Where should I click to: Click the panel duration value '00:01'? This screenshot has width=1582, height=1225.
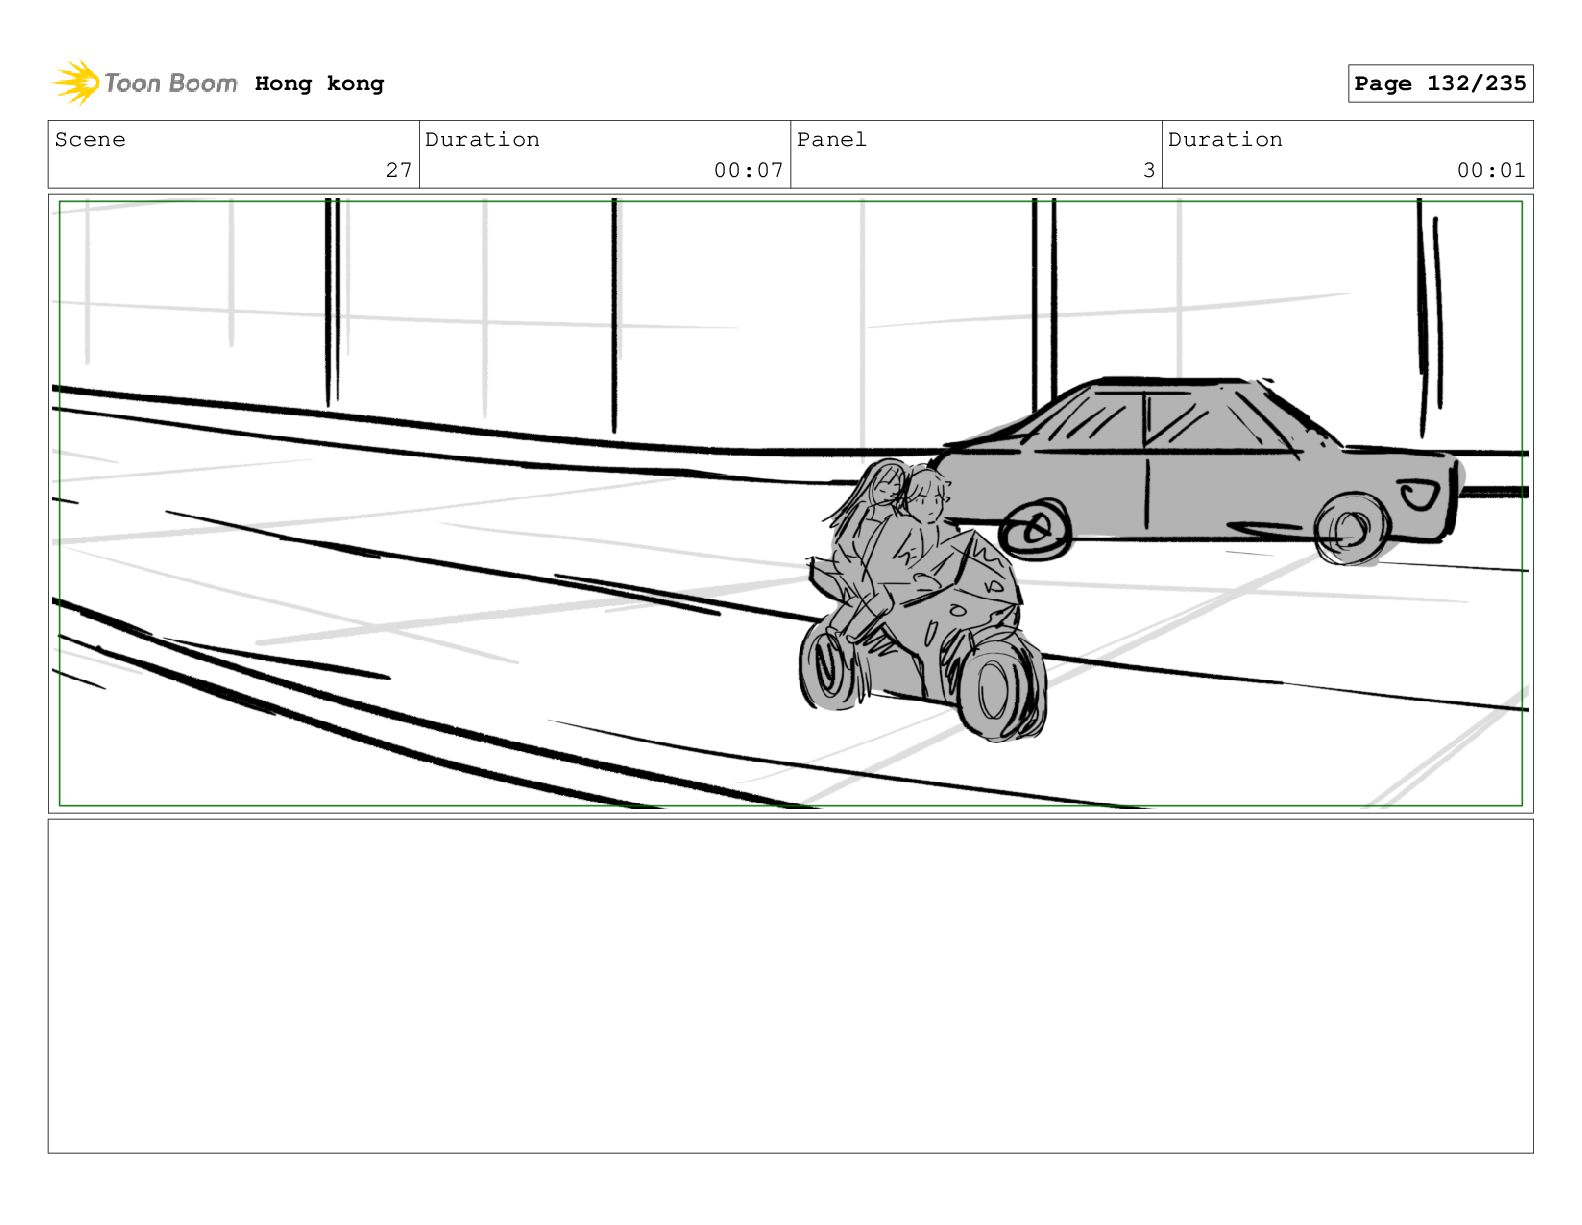[1491, 170]
